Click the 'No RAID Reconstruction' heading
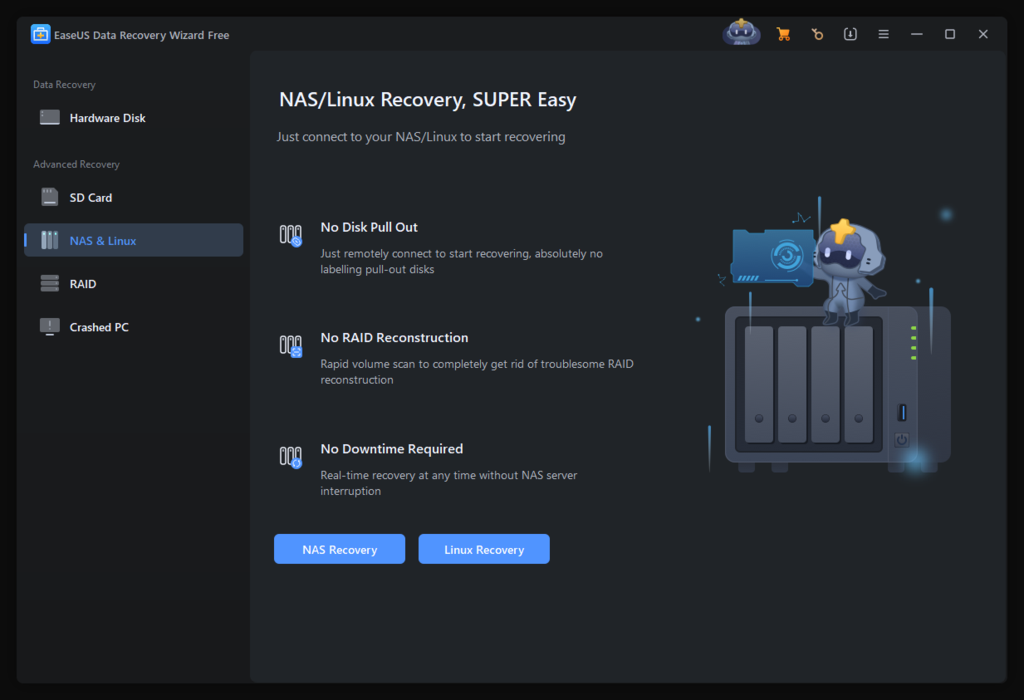Image resolution: width=1024 pixels, height=700 pixels. pyautogui.click(x=394, y=338)
